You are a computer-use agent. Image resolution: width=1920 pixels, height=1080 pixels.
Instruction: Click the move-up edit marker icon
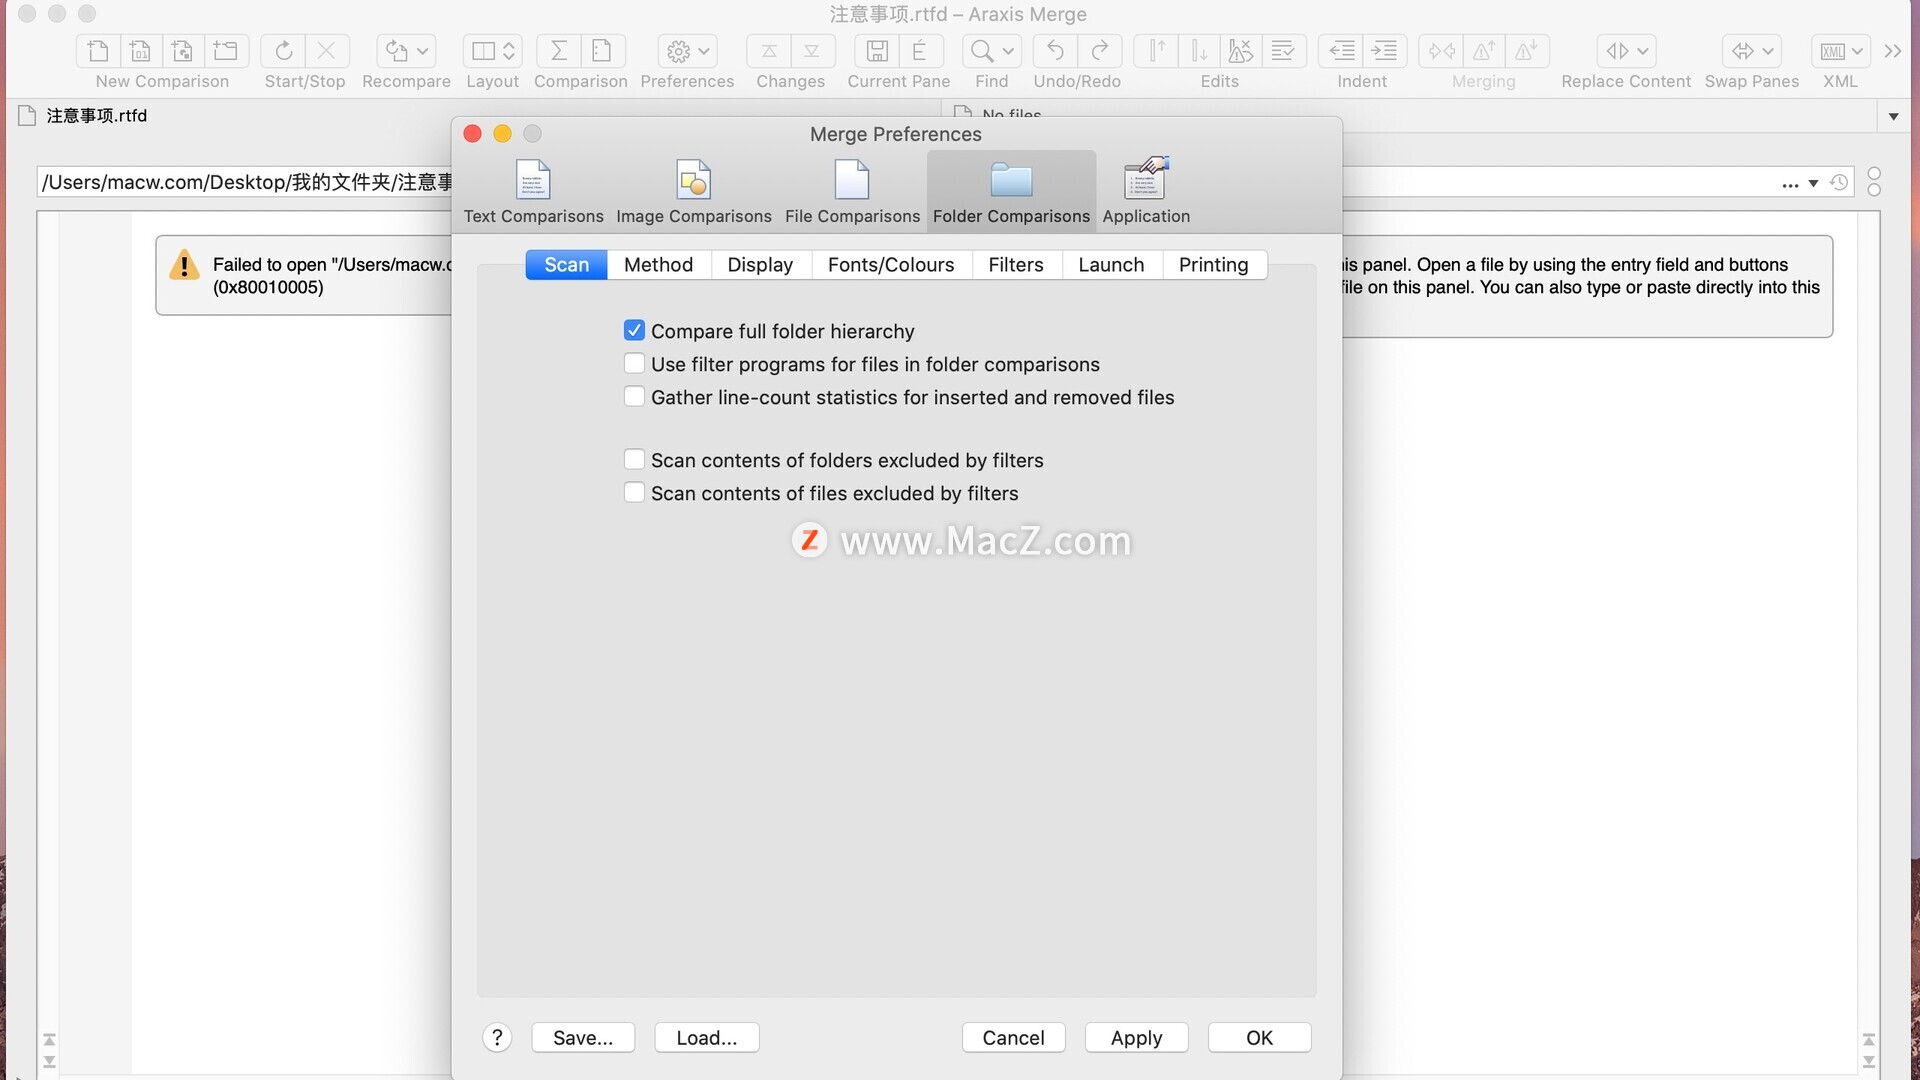tap(1156, 51)
